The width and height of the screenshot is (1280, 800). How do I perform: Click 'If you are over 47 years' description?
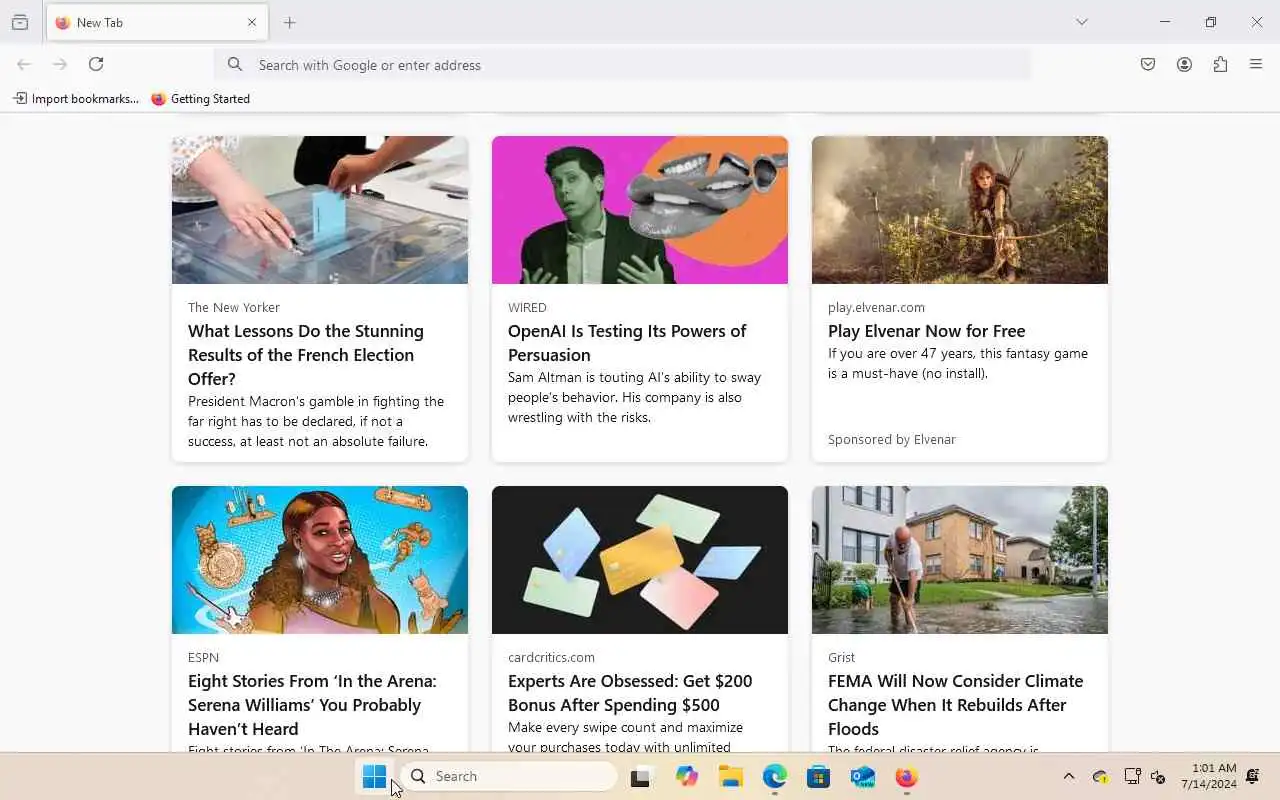coord(958,363)
